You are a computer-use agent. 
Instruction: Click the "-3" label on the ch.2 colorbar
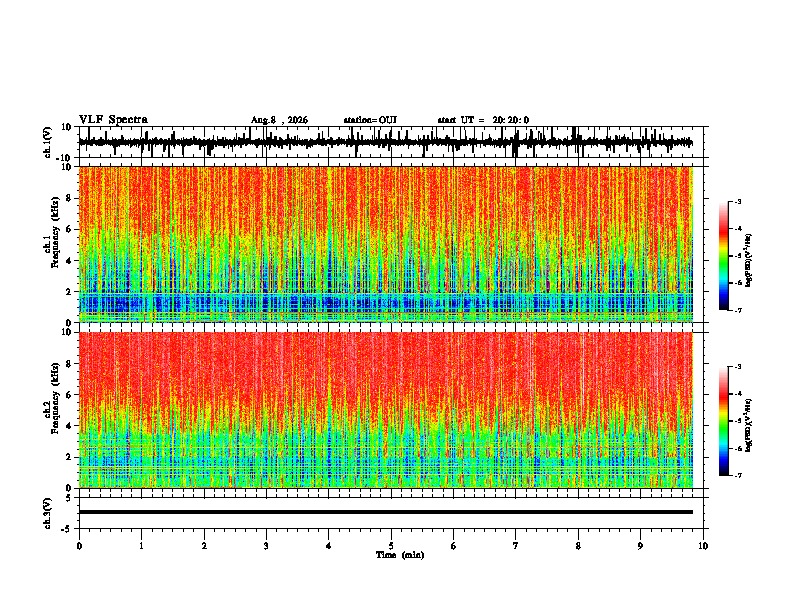pos(738,367)
